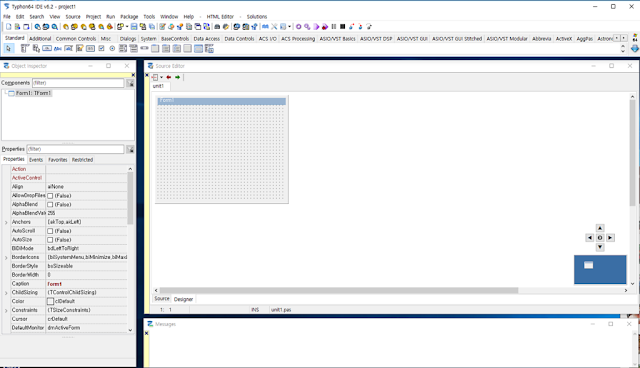Expand the Anchors property
Screen dimensions: 640x368
click(6, 222)
